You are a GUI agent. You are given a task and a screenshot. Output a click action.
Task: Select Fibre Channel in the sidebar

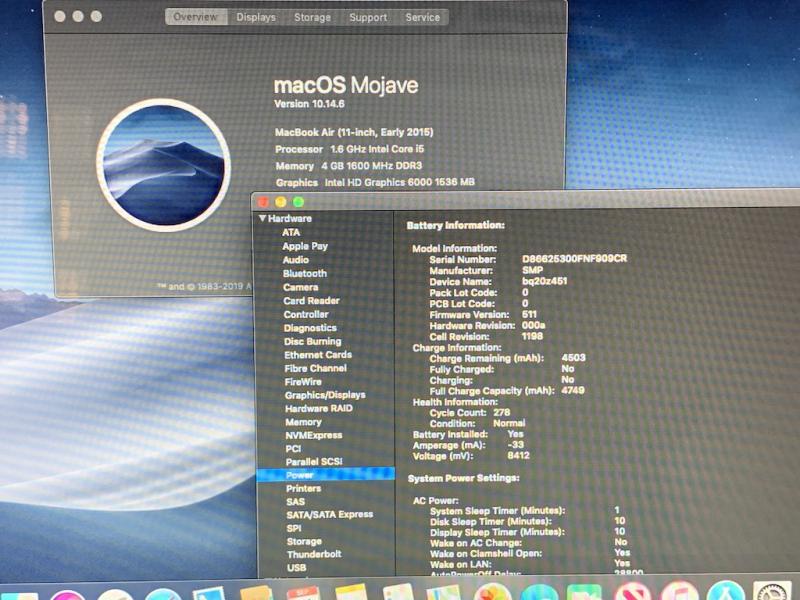click(x=315, y=368)
